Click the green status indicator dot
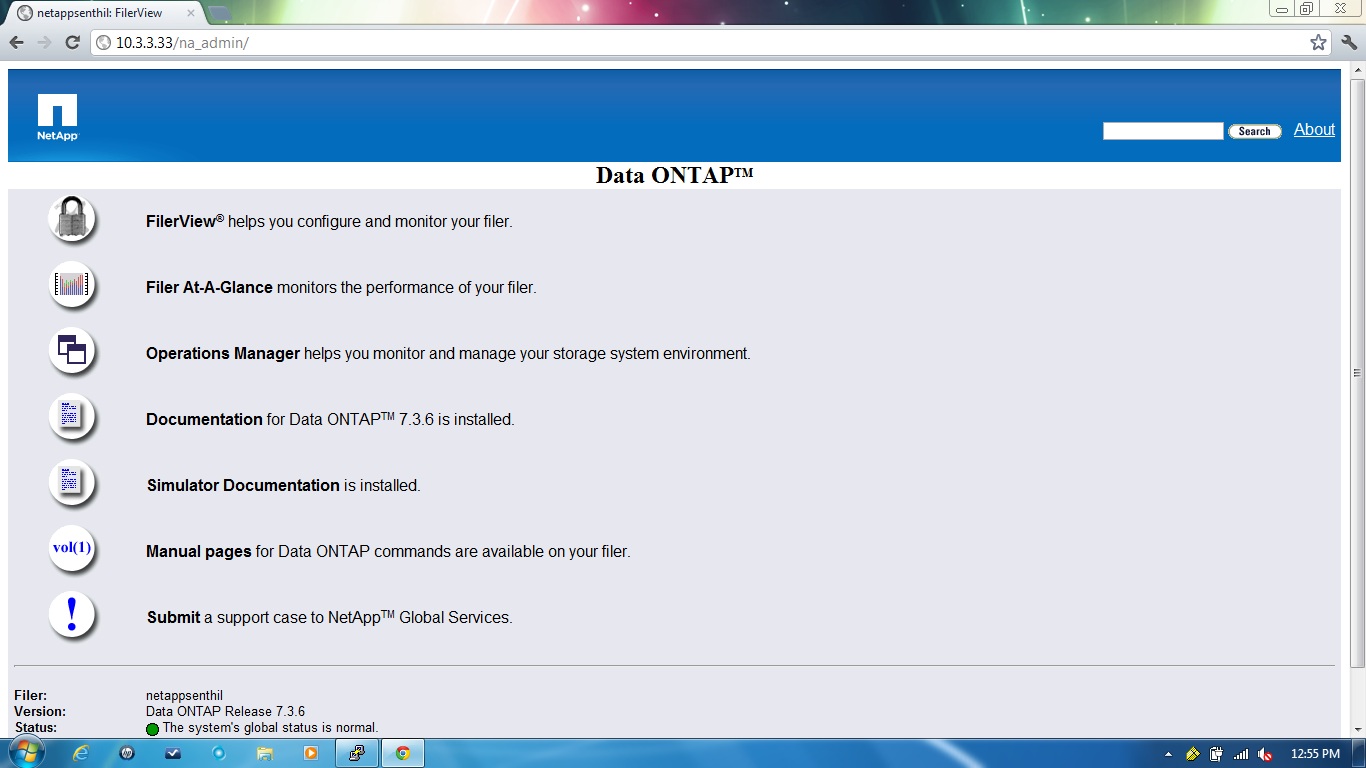The height and width of the screenshot is (768, 1366). (x=152, y=729)
